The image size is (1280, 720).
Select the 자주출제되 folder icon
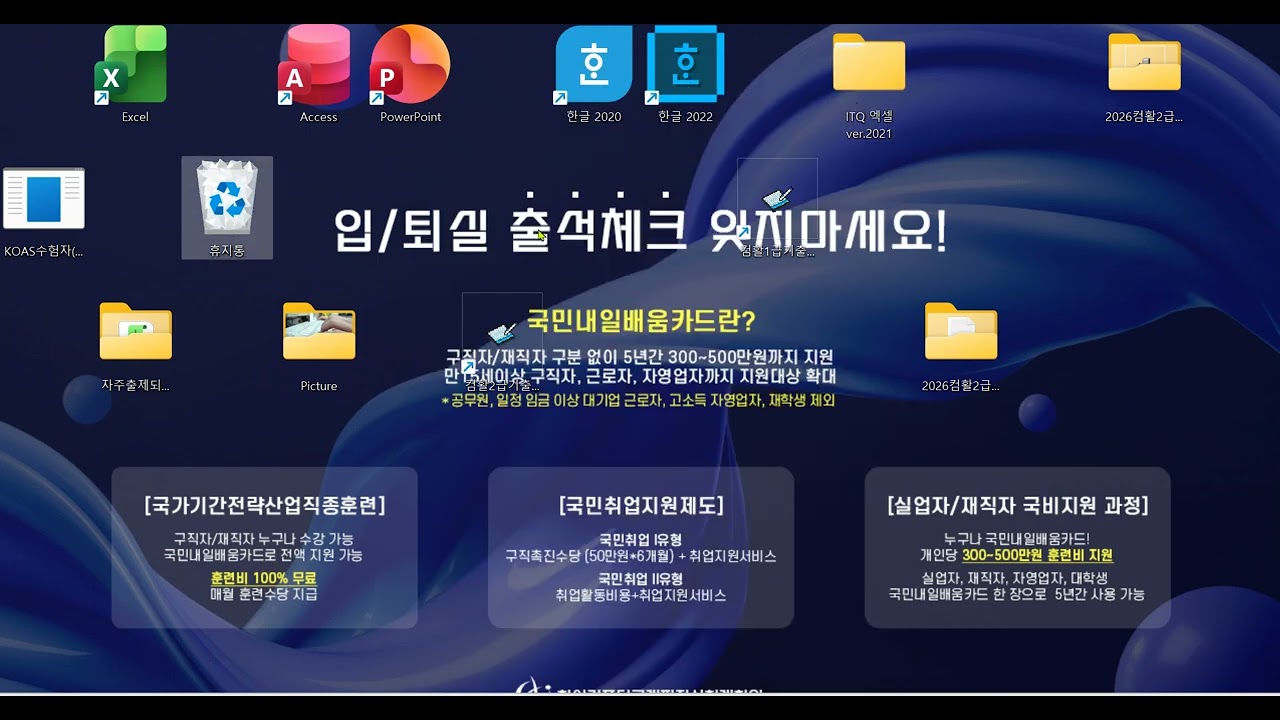point(136,331)
